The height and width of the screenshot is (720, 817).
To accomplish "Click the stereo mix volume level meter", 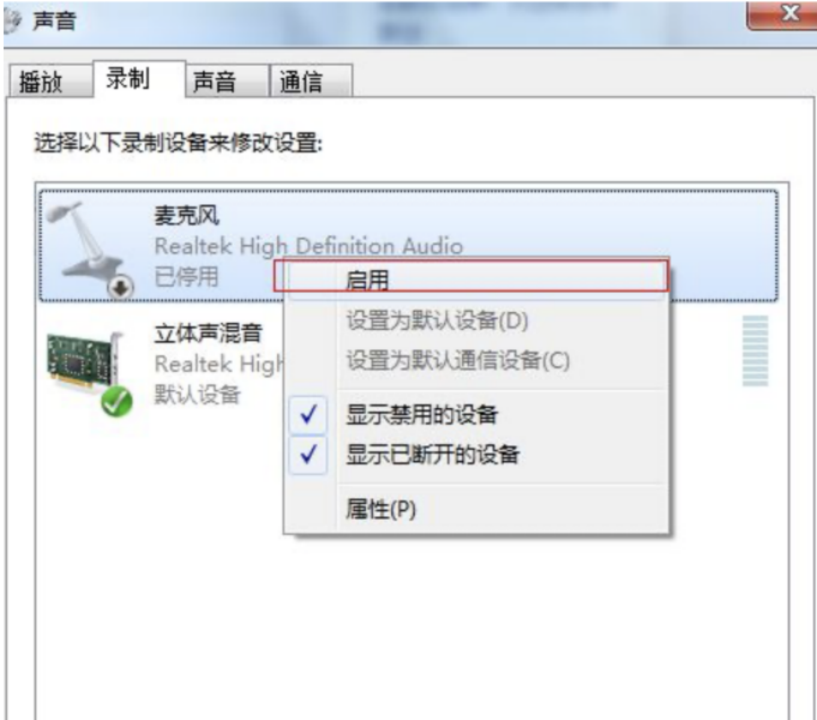I will [x=754, y=351].
